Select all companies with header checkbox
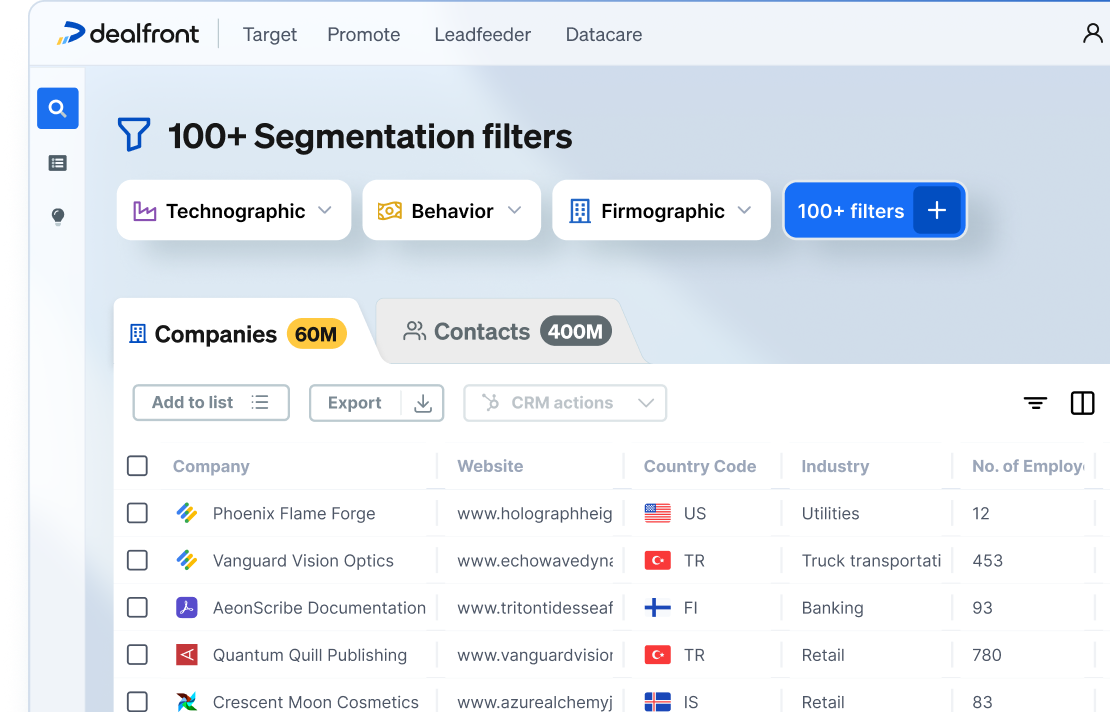The height and width of the screenshot is (712, 1110). tap(137, 466)
